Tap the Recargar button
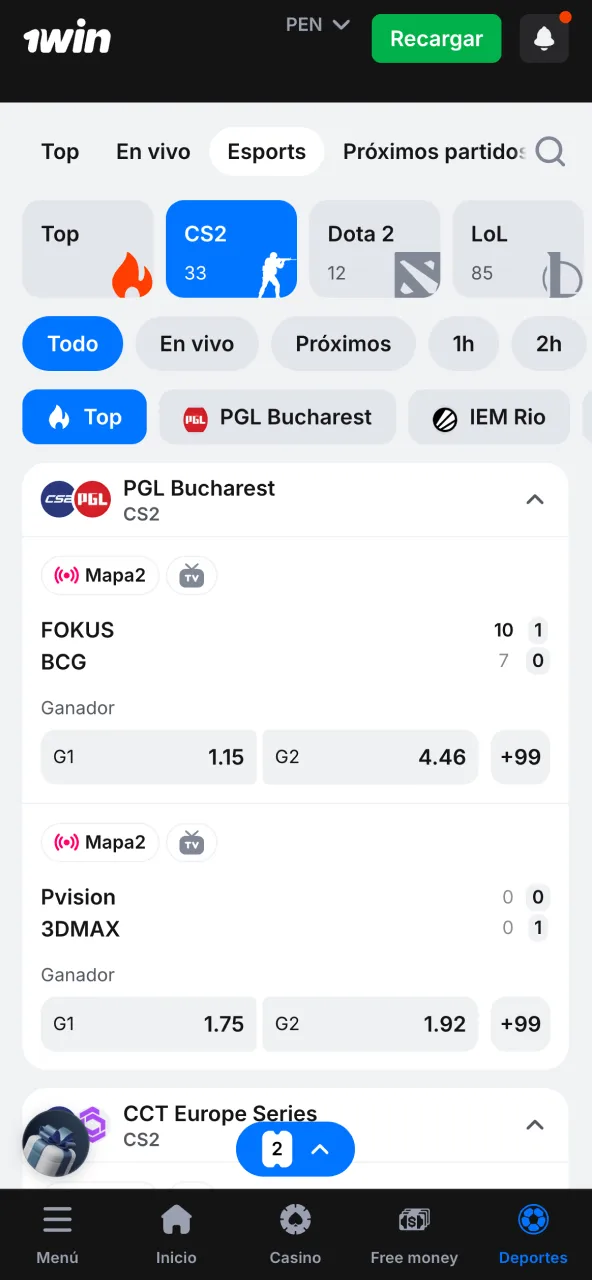The width and height of the screenshot is (592, 1280). 436,38
